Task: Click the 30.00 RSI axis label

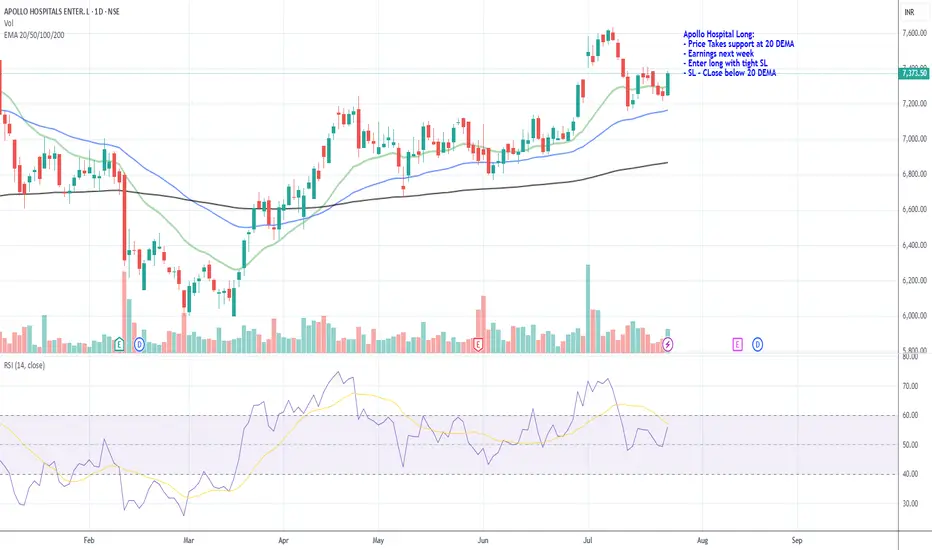Action: tap(910, 504)
